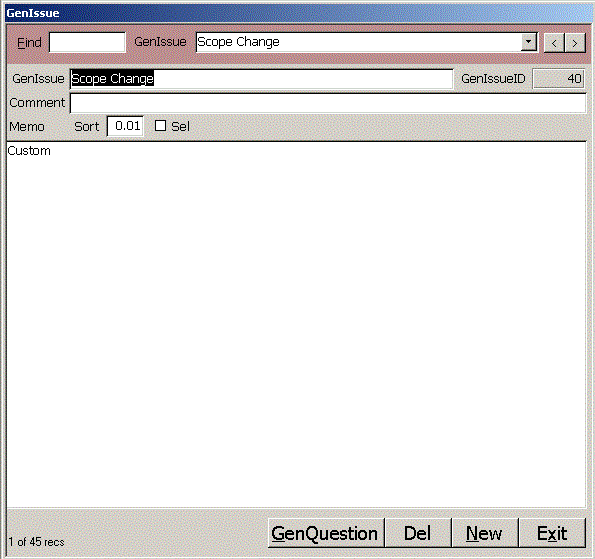Click the Find label
Viewport: 595px width, 559px height.
(29, 43)
